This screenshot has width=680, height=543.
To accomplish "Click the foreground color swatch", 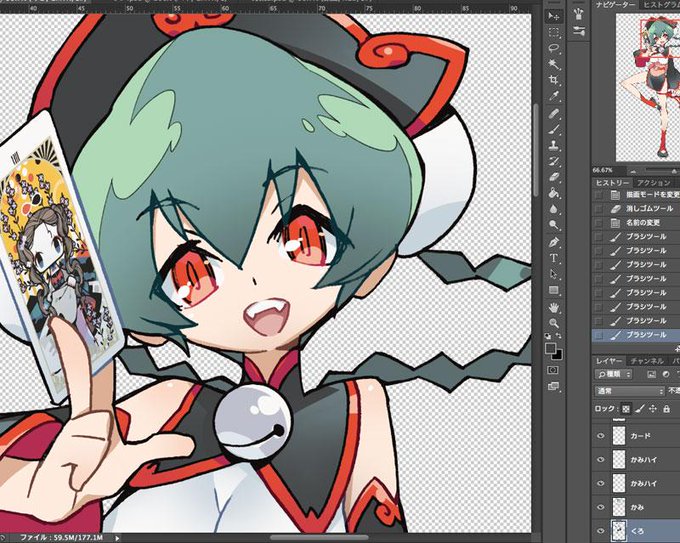I will coord(550,348).
